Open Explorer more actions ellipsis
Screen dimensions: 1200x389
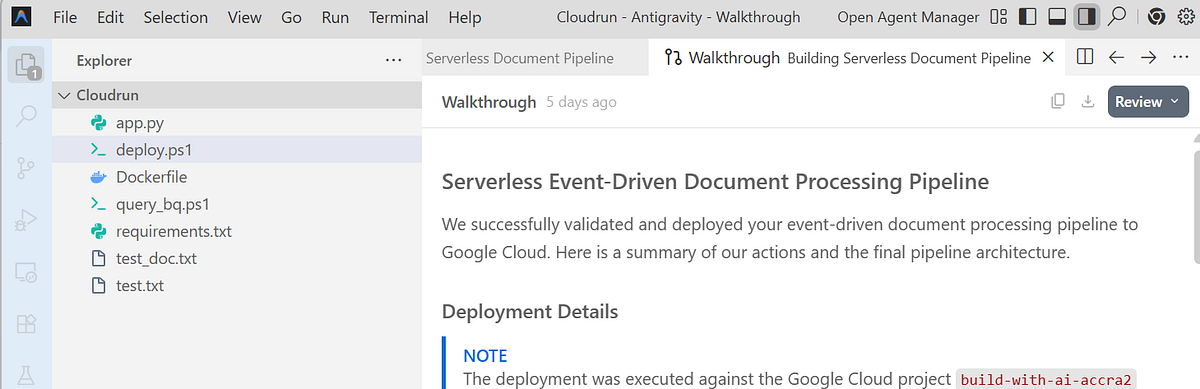[393, 60]
